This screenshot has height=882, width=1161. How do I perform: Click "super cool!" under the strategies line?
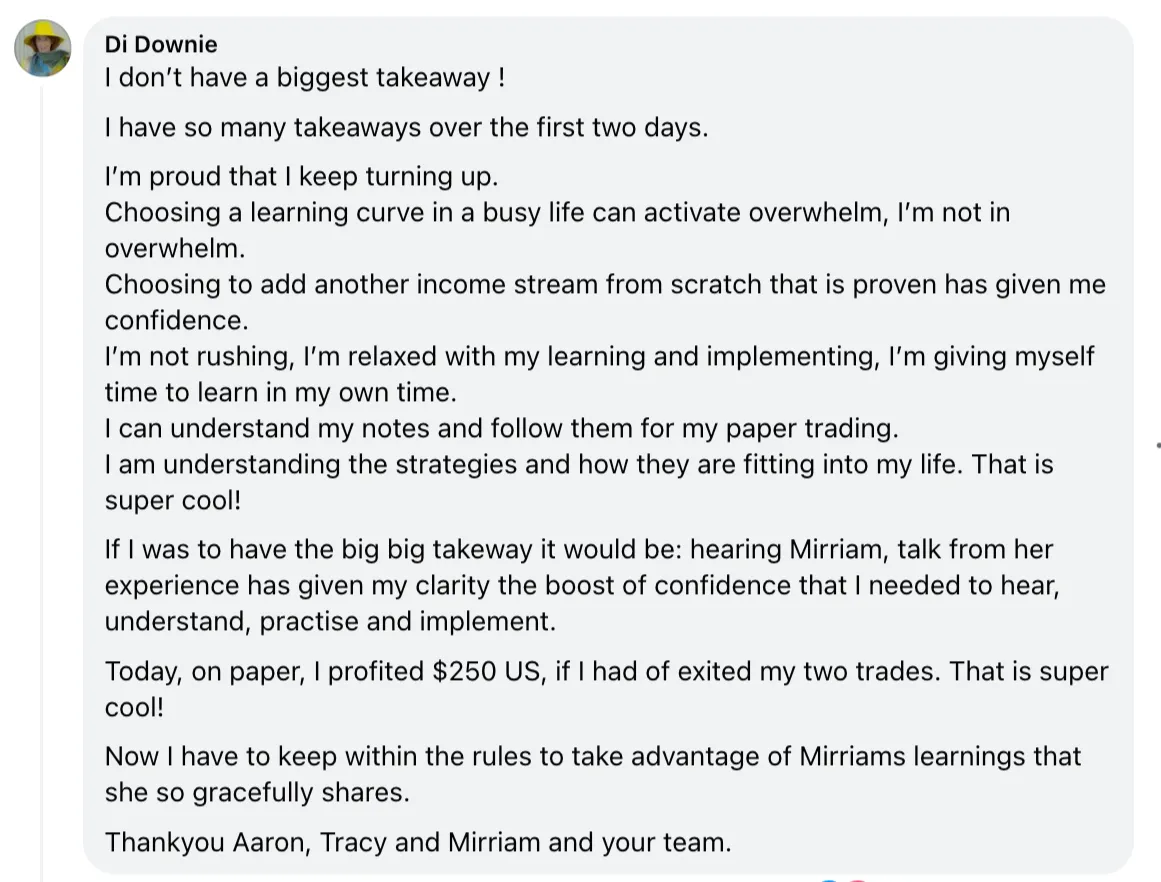[x=173, y=501]
